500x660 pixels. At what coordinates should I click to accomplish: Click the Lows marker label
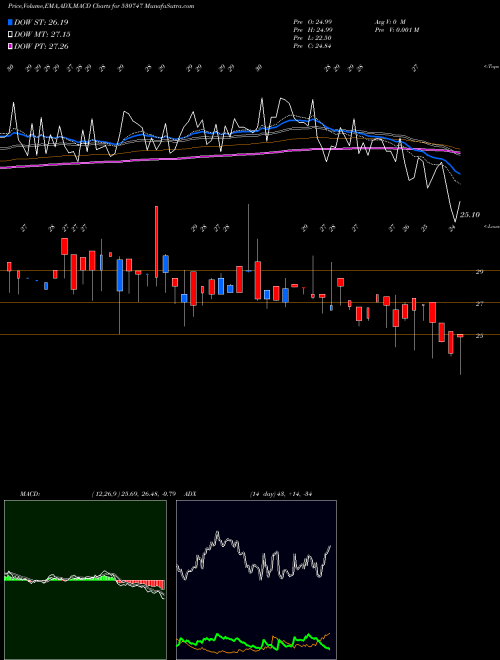(x=492, y=227)
